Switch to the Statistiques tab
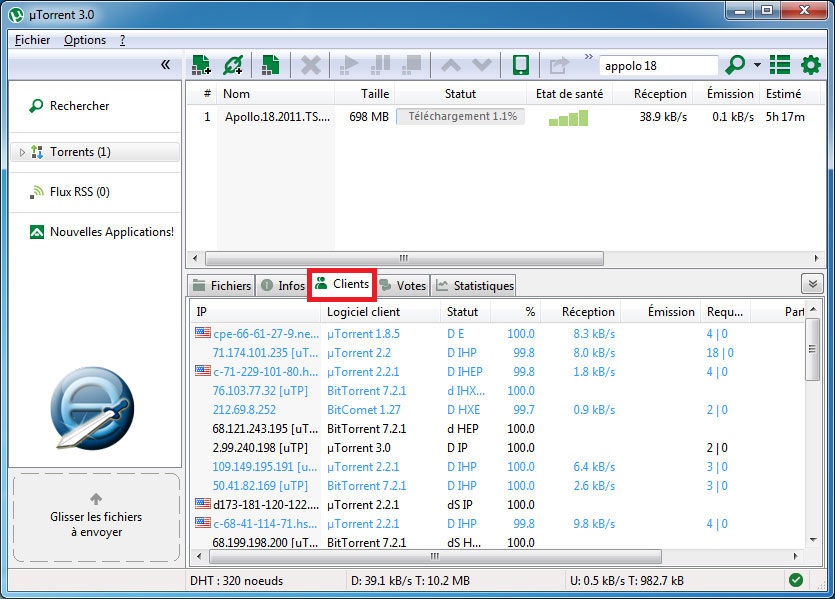This screenshot has height=599, width=835. 473,286
